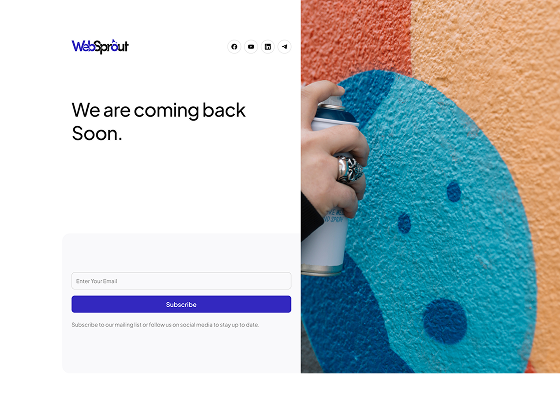The width and height of the screenshot is (560, 400).
Task: Click the mailing list description text
Action: point(165,325)
